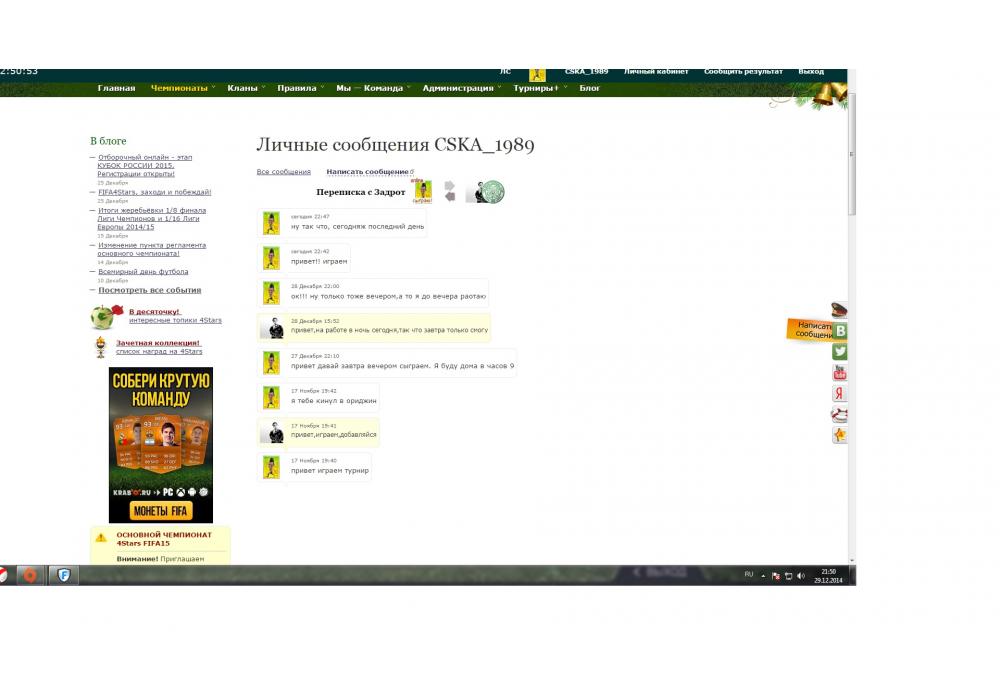Click the lifebuoy help sidebar icon

coord(839,414)
